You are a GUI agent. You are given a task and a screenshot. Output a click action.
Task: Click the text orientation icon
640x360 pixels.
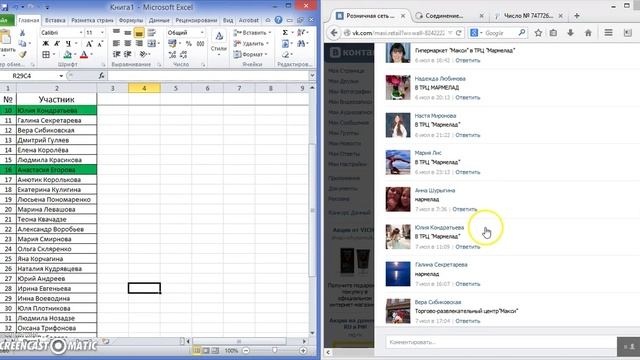(x=142, y=54)
